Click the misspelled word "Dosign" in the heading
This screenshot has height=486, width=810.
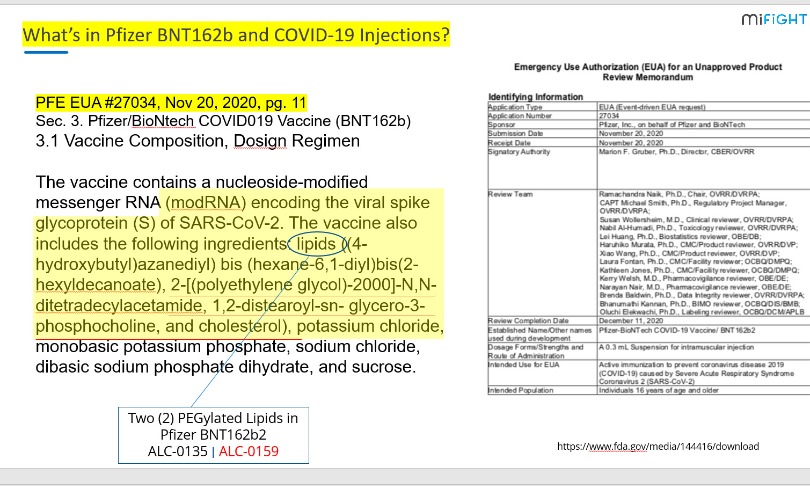260,141
